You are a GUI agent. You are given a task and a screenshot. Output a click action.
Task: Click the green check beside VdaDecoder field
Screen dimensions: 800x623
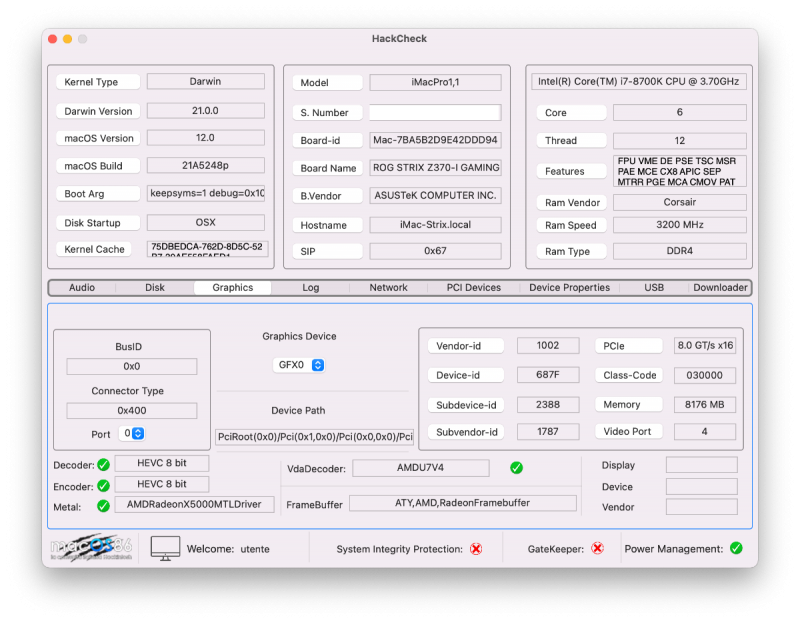pos(516,467)
